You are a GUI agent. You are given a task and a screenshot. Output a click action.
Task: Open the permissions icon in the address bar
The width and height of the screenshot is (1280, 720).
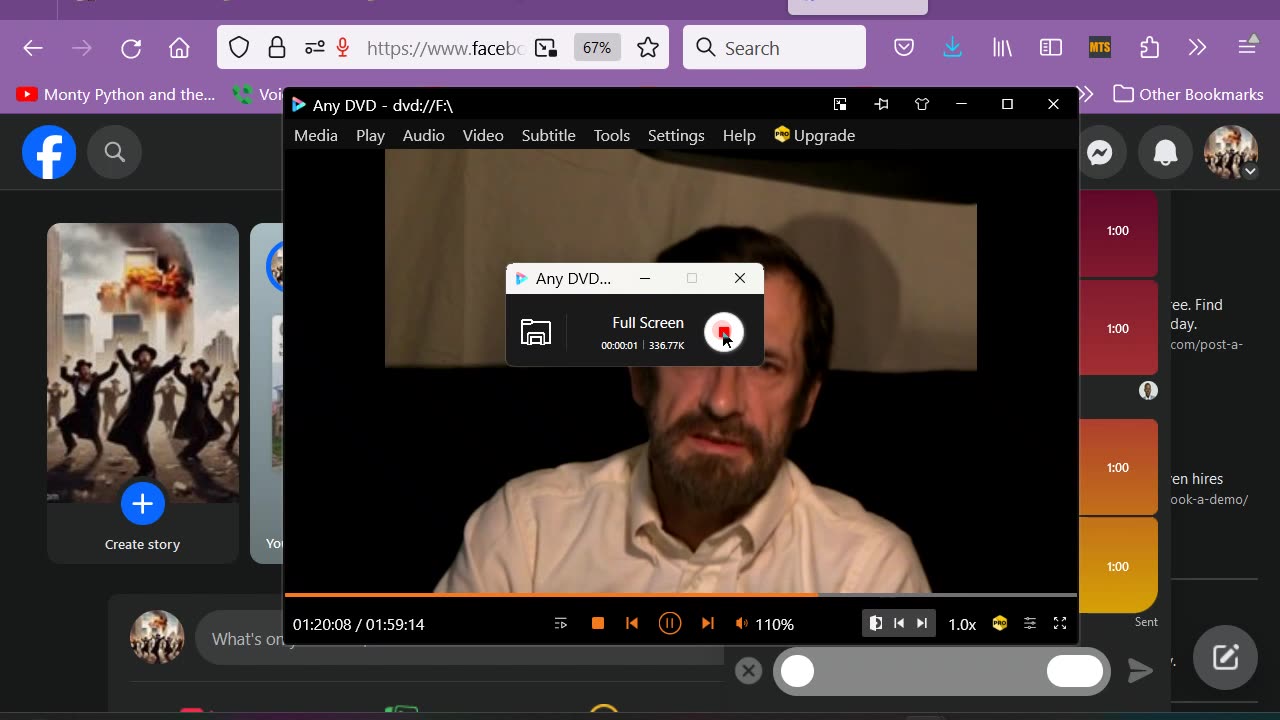point(314,48)
